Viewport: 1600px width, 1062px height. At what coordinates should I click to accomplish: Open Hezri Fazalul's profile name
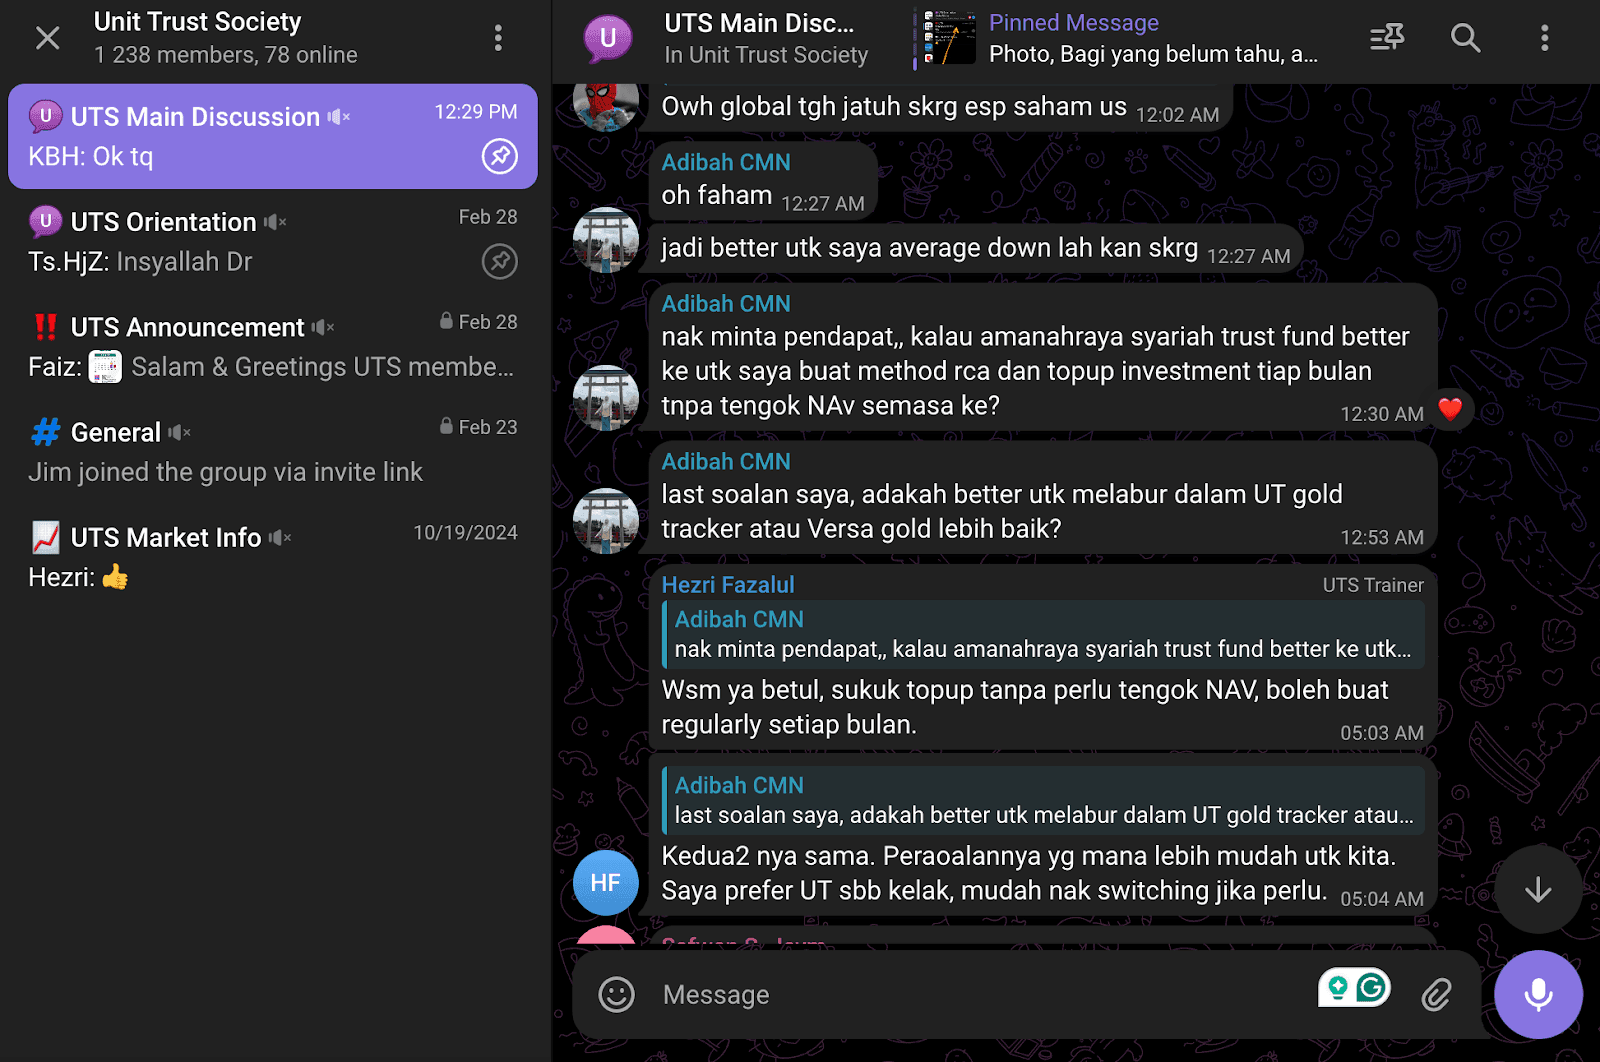tap(728, 585)
